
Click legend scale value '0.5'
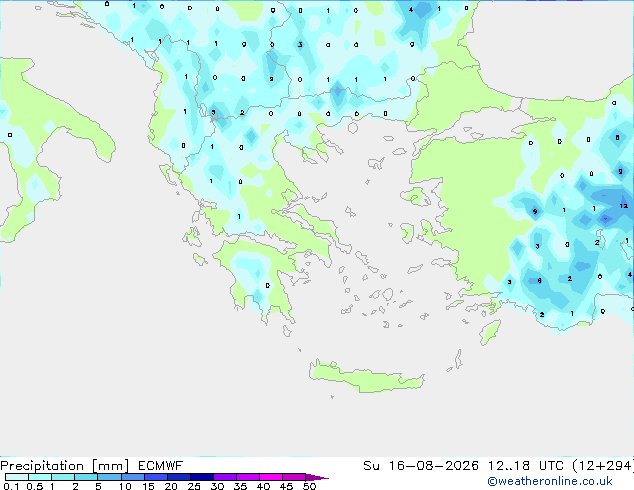pos(35,486)
